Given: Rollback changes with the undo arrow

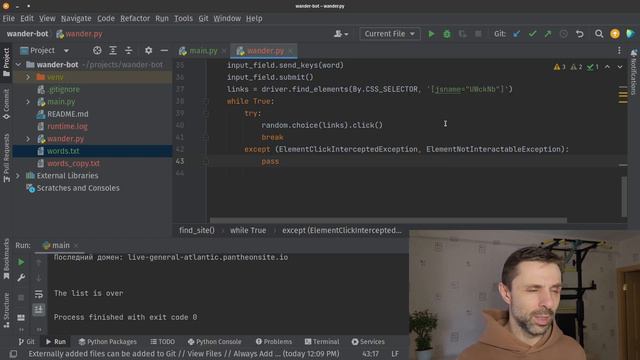Looking at the screenshot, I should 580,34.
